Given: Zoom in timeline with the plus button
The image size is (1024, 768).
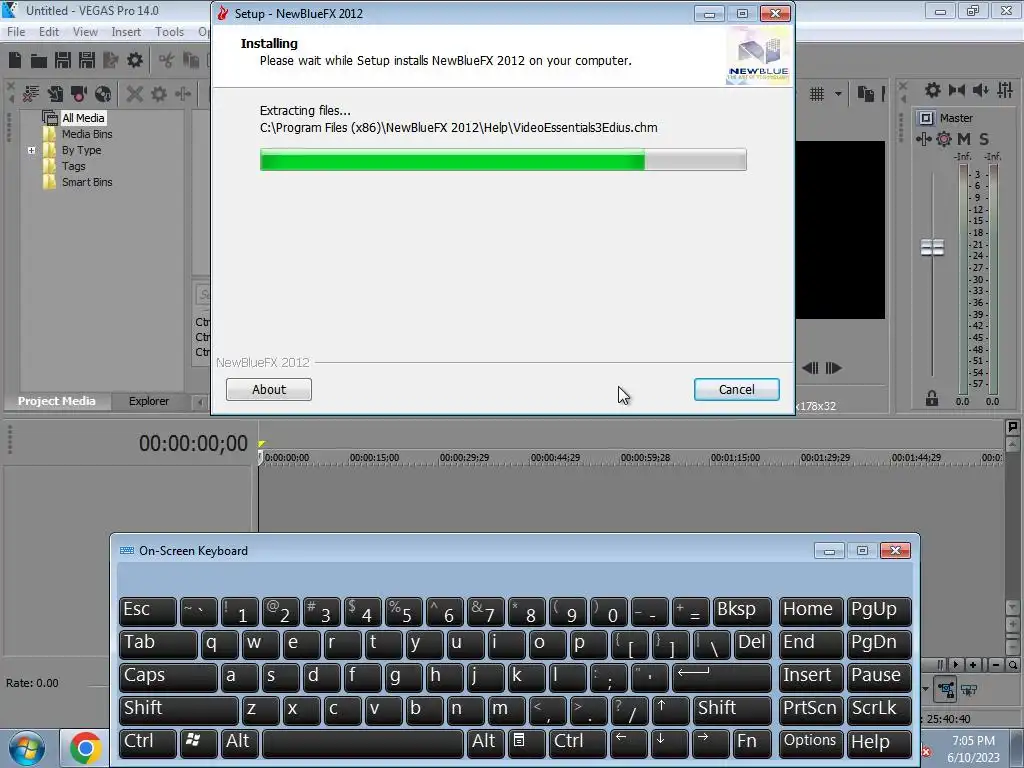Looking at the screenshot, I should [973, 665].
